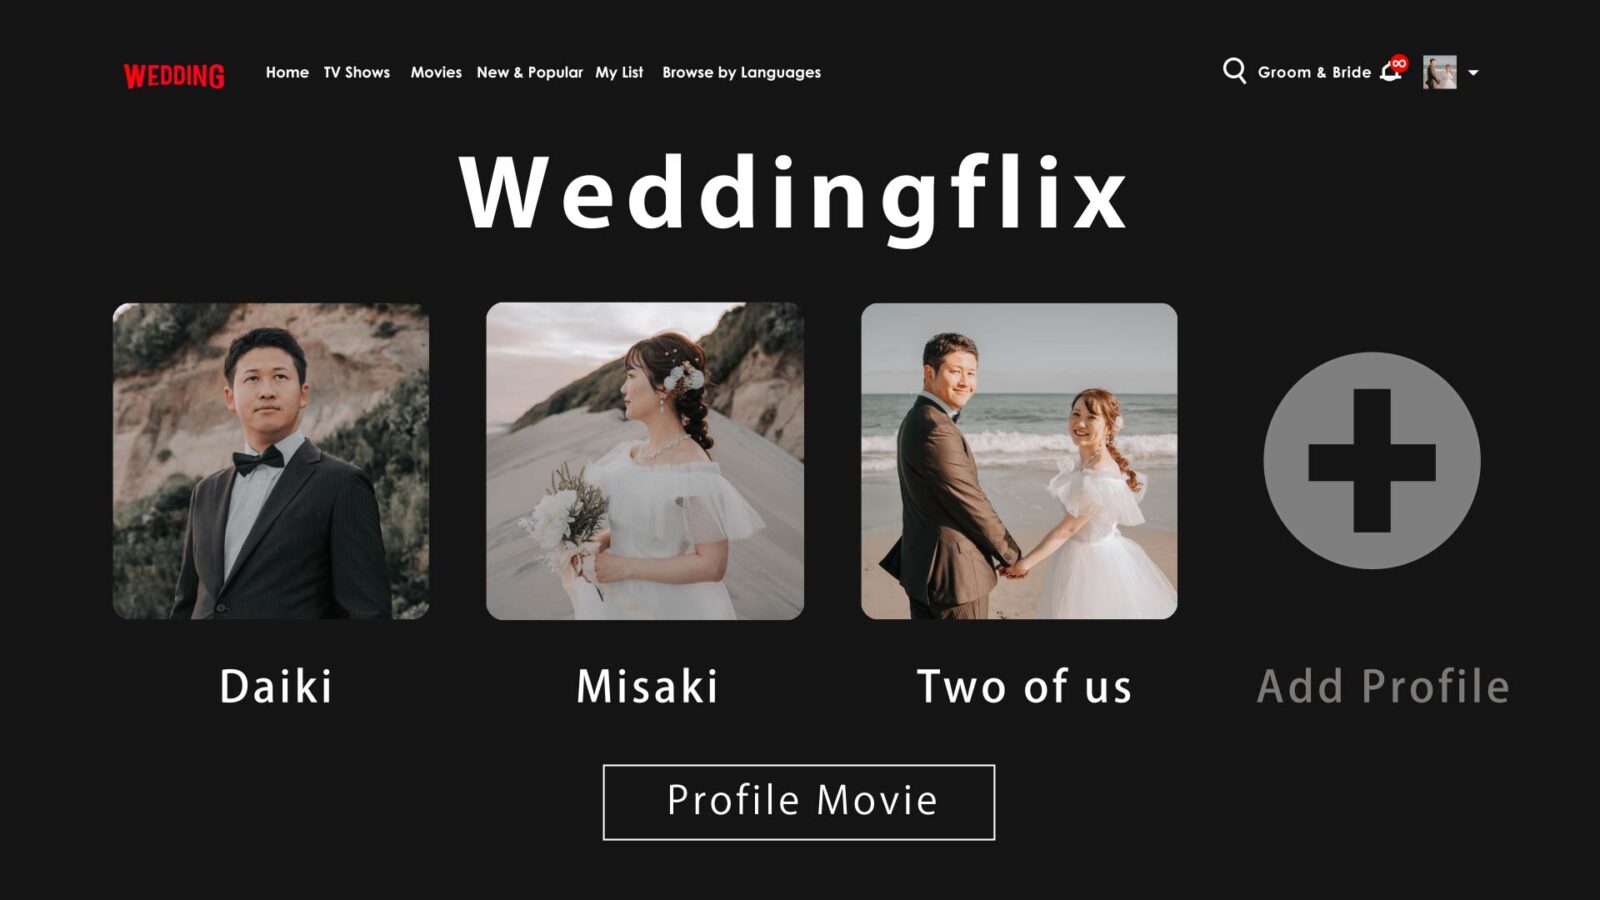The height and width of the screenshot is (900, 1600).
Task: Click the gray plus circle icon
Action: [1371, 460]
